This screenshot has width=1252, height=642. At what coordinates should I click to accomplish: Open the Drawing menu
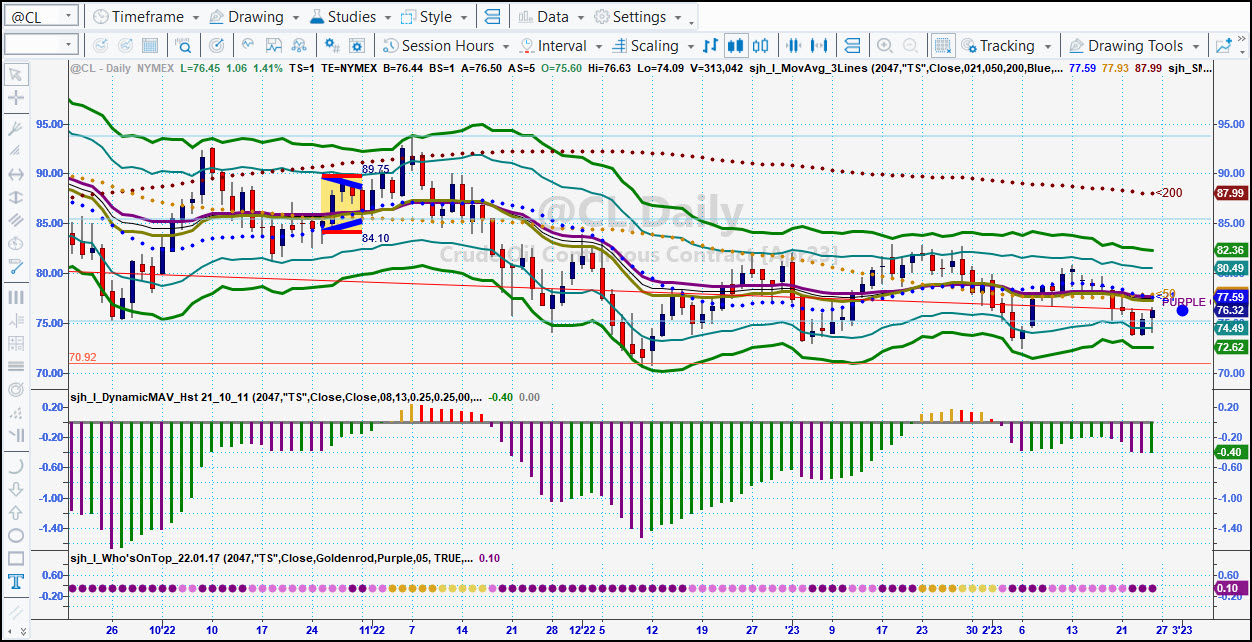tap(255, 17)
